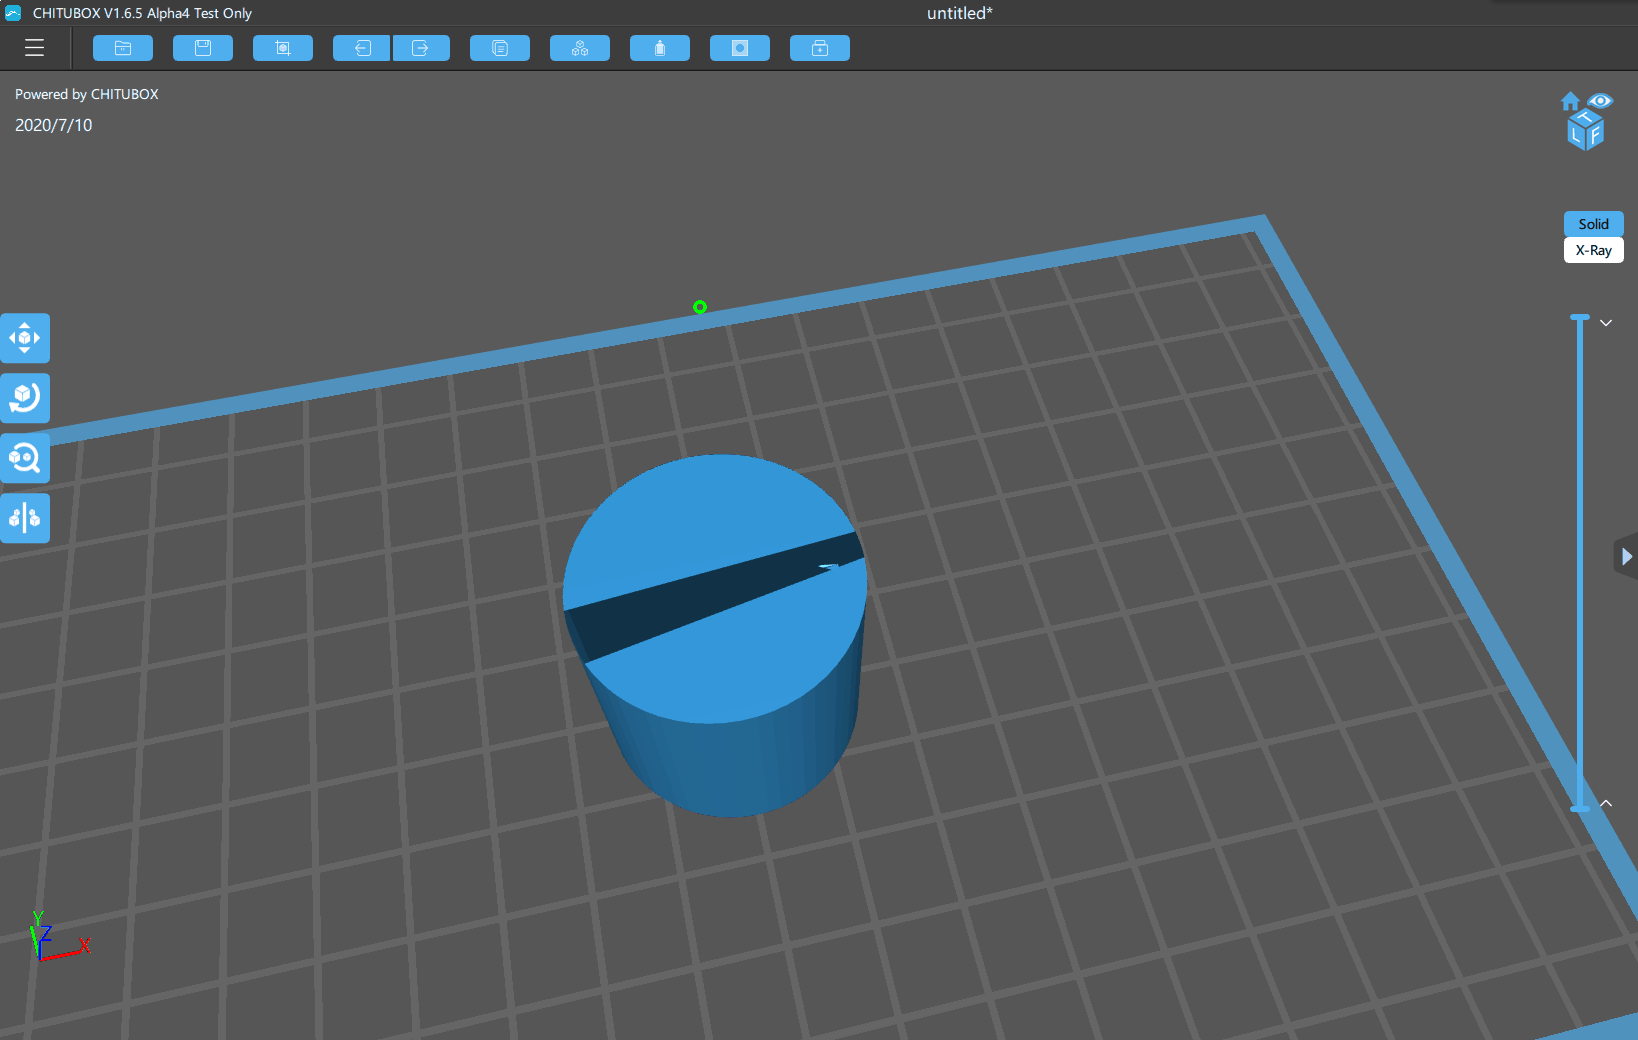Select the Mirror tool
Image resolution: width=1638 pixels, height=1040 pixels.
click(x=25, y=518)
